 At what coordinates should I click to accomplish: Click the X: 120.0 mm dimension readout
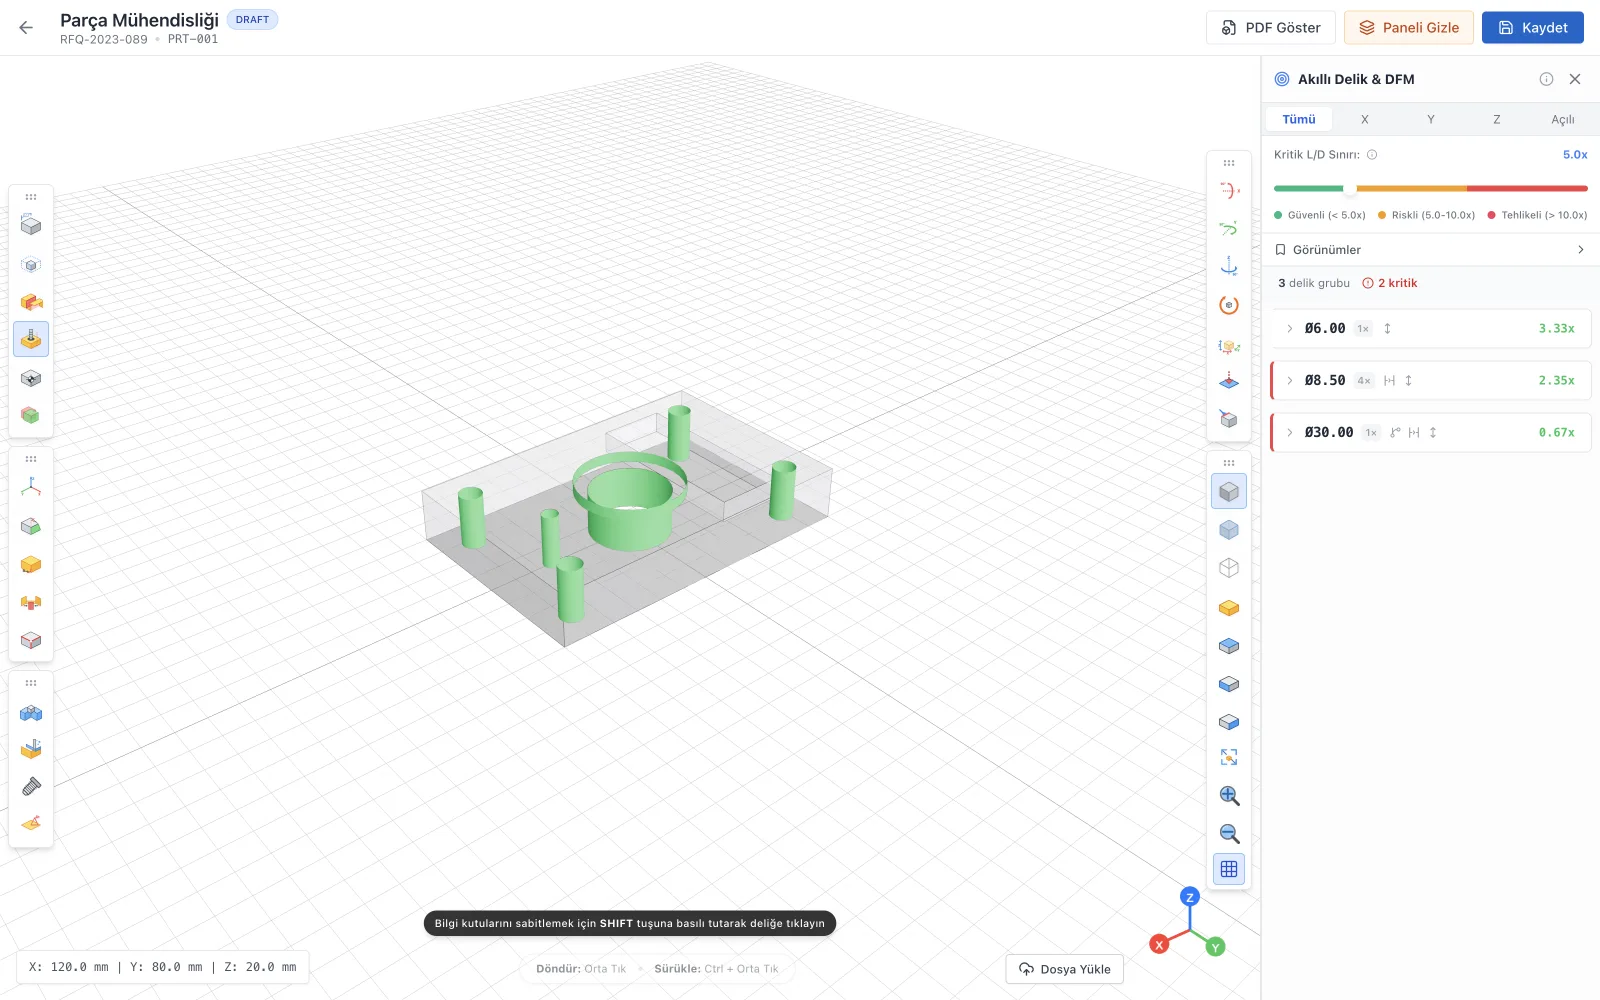click(69, 967)
